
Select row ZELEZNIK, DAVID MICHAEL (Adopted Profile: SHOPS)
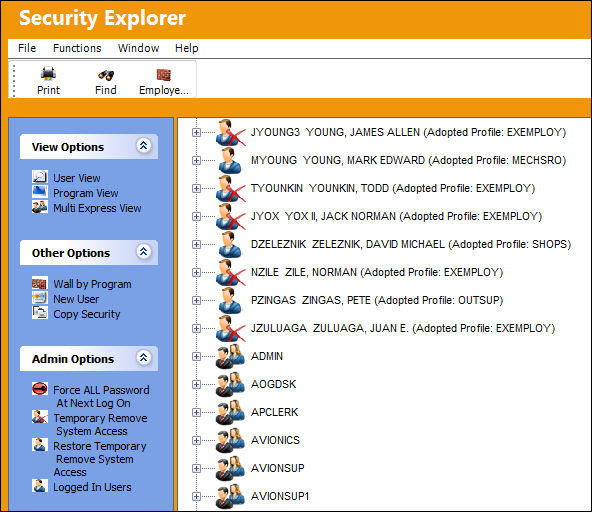pyautogui.click(x=411, y=244)
